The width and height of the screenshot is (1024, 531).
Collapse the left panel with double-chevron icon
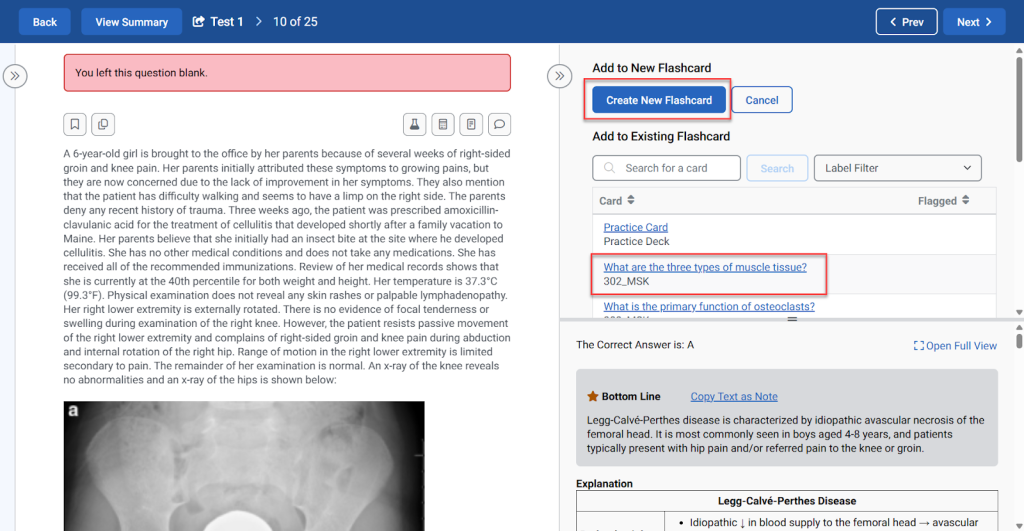tap(15, 75)
